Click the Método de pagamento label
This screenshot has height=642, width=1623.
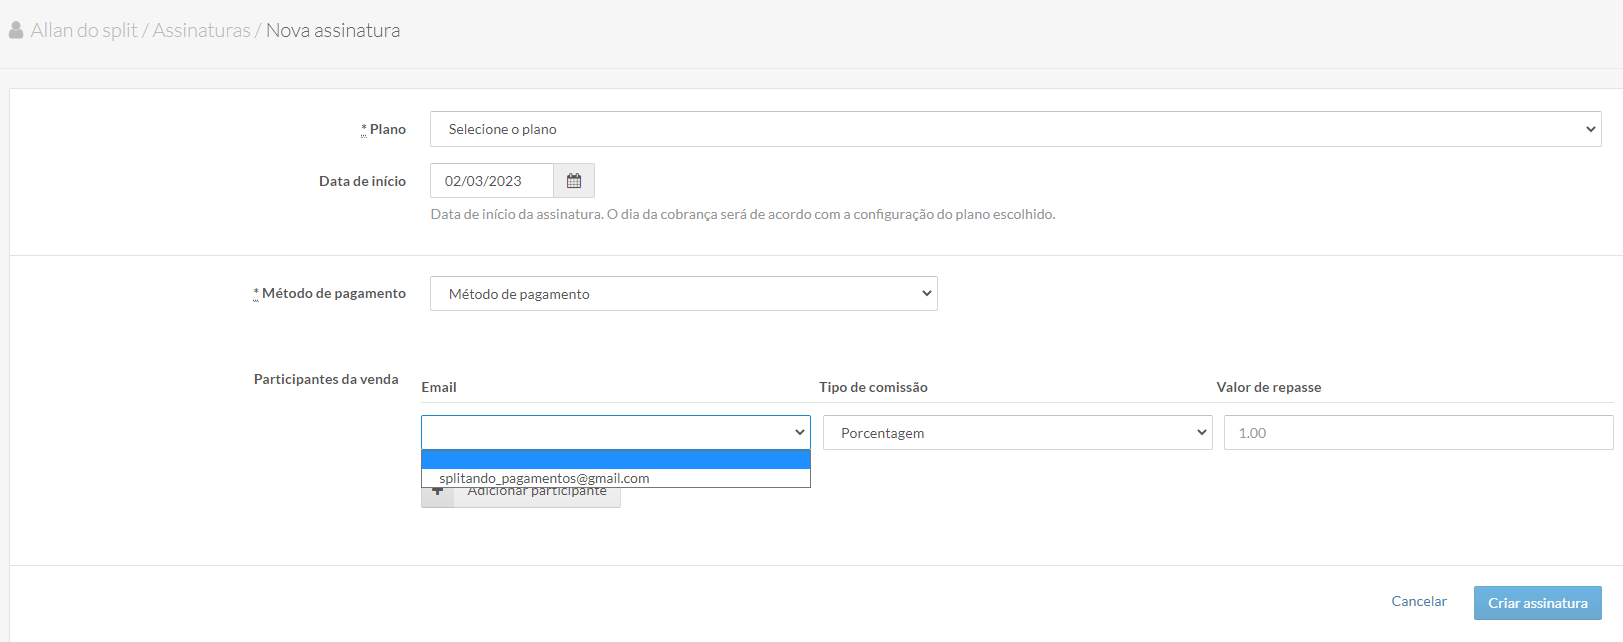pos(333,293)
